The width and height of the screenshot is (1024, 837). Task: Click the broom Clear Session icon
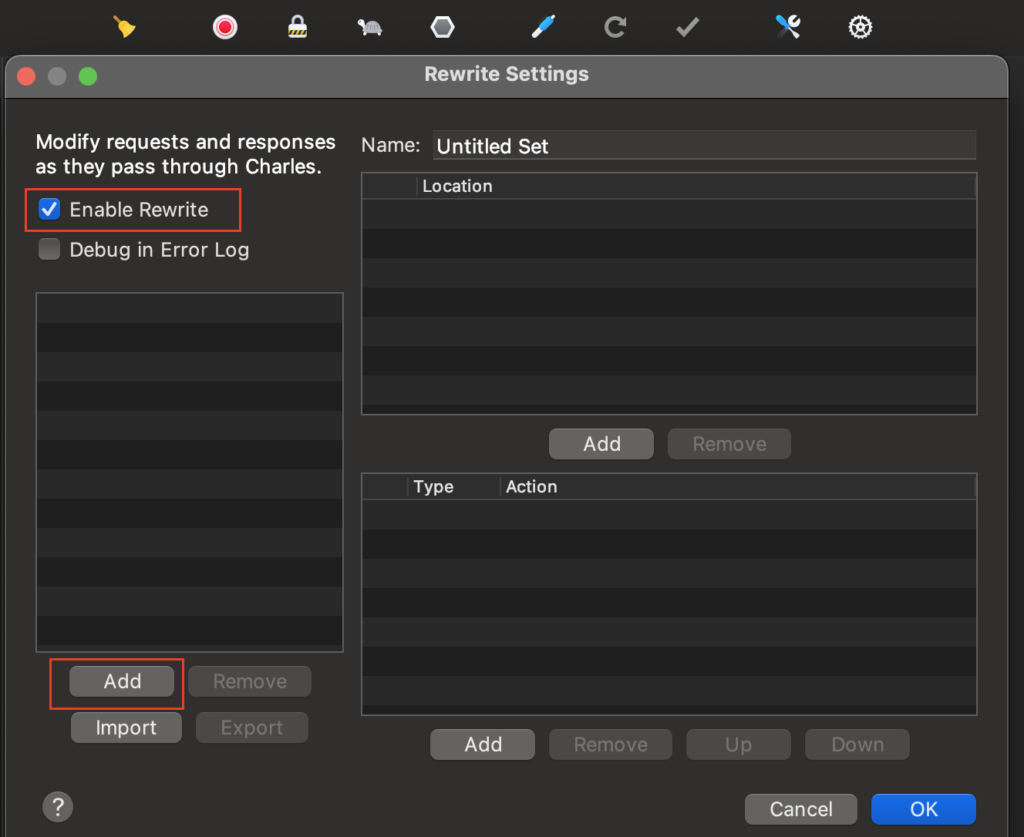pyautogui.click(x=124, y=27)
